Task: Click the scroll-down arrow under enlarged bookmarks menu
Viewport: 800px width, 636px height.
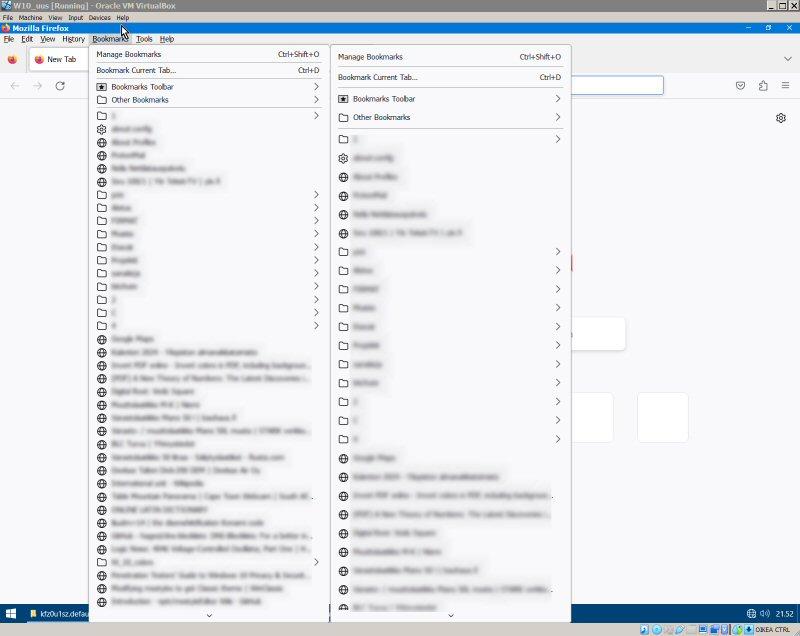Action: coord(451,616)
